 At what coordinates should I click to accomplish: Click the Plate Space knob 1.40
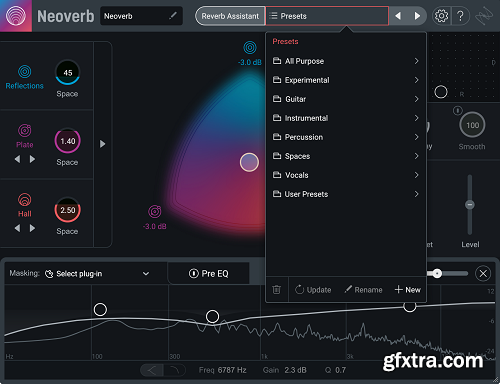coord(68,141)
